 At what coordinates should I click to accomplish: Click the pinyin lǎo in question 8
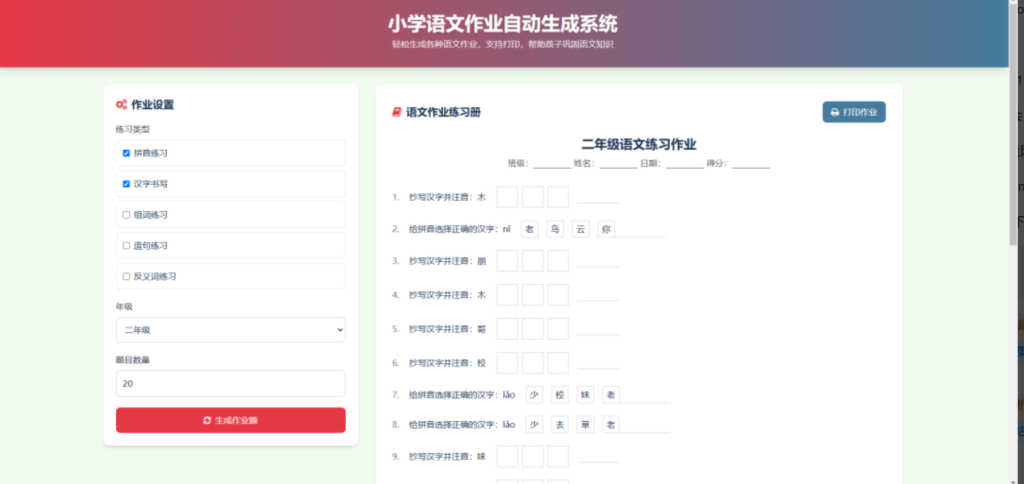(509, 425)
